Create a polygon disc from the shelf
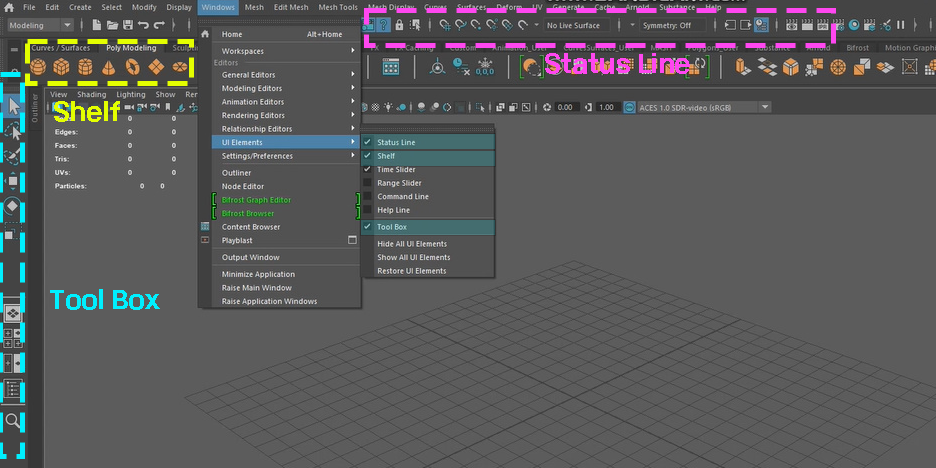Viewport: 936px width, 468px height. pyautogui.click(x=178, y=67)
